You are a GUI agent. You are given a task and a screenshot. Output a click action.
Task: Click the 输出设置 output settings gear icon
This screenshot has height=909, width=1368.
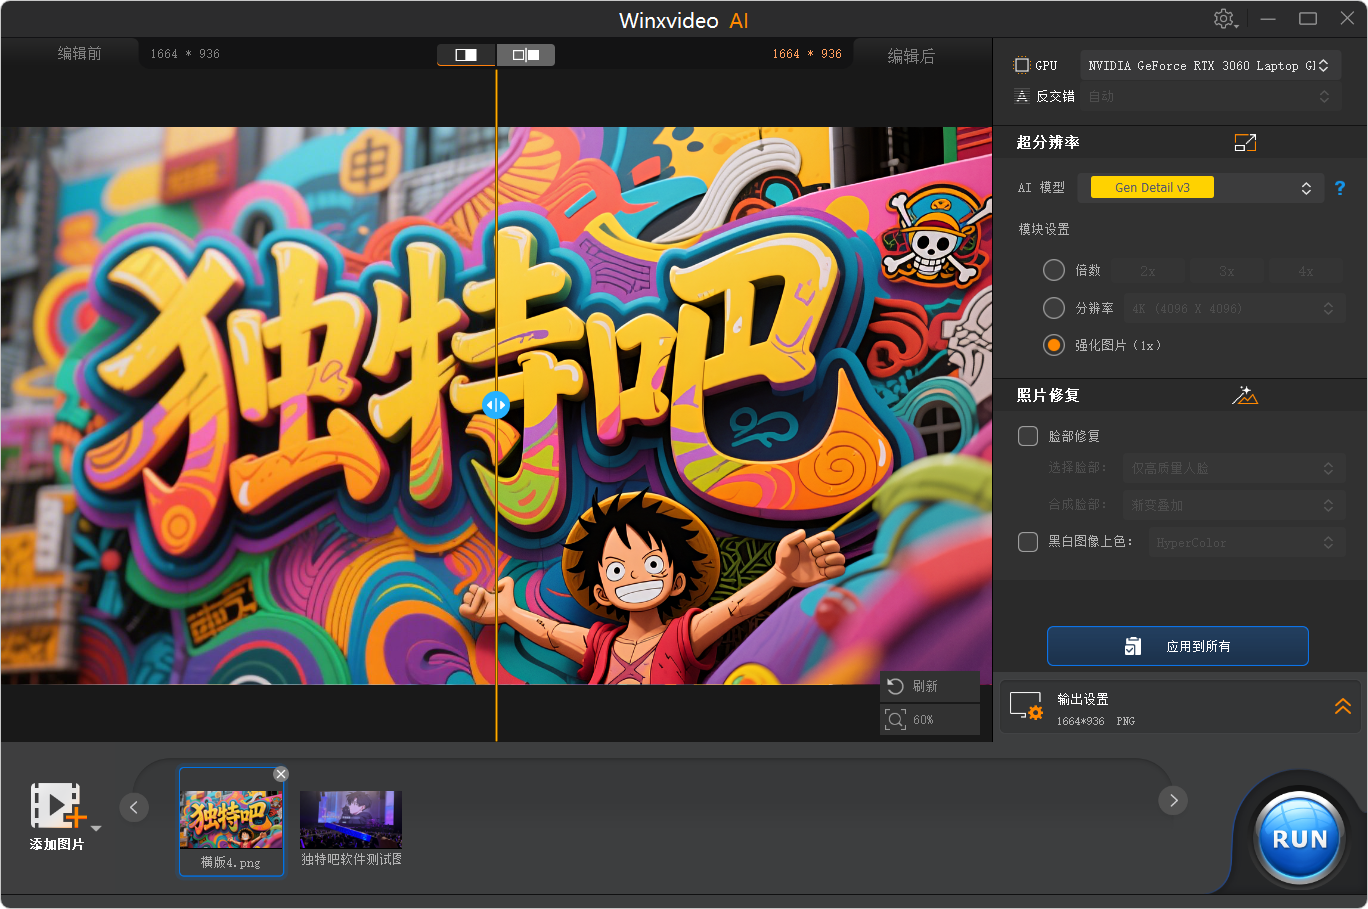(x=1026, y=706)
